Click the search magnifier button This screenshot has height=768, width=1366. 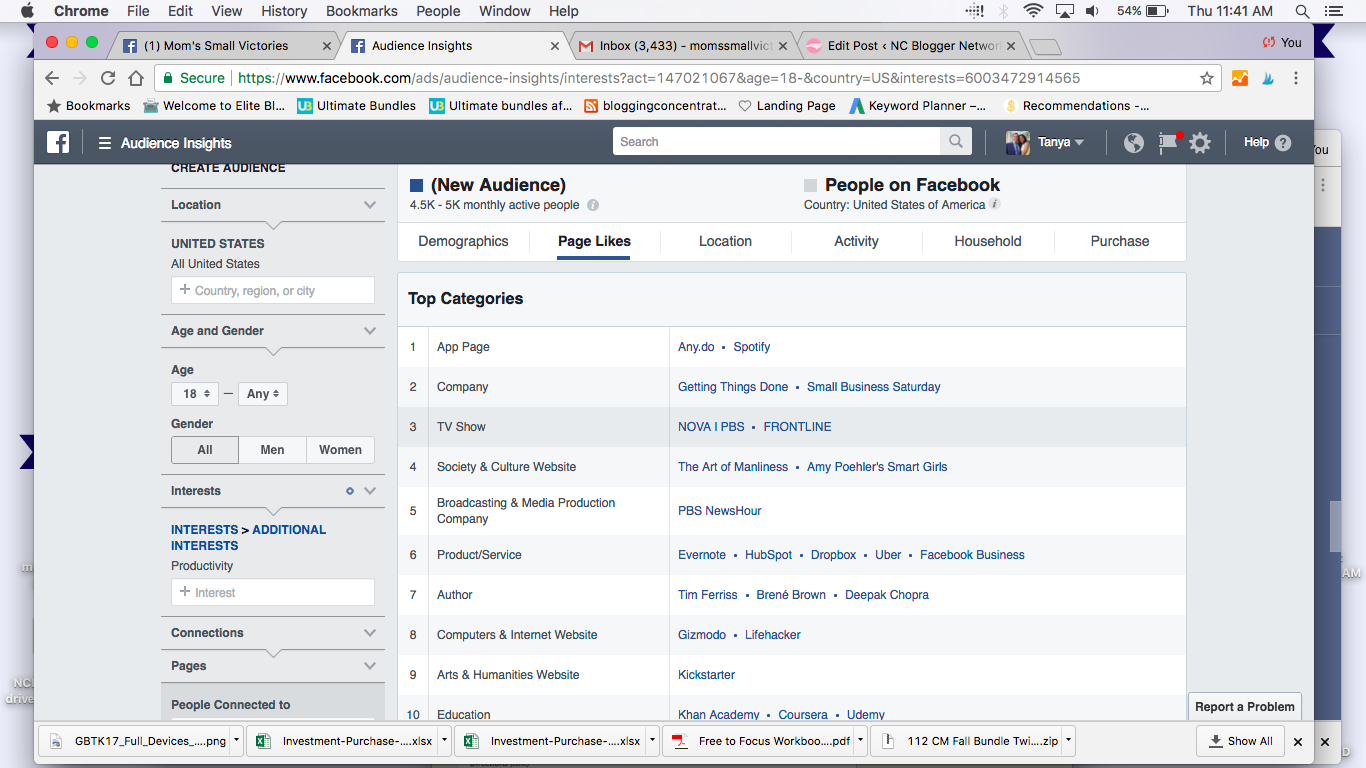click(x=956, y=141)
